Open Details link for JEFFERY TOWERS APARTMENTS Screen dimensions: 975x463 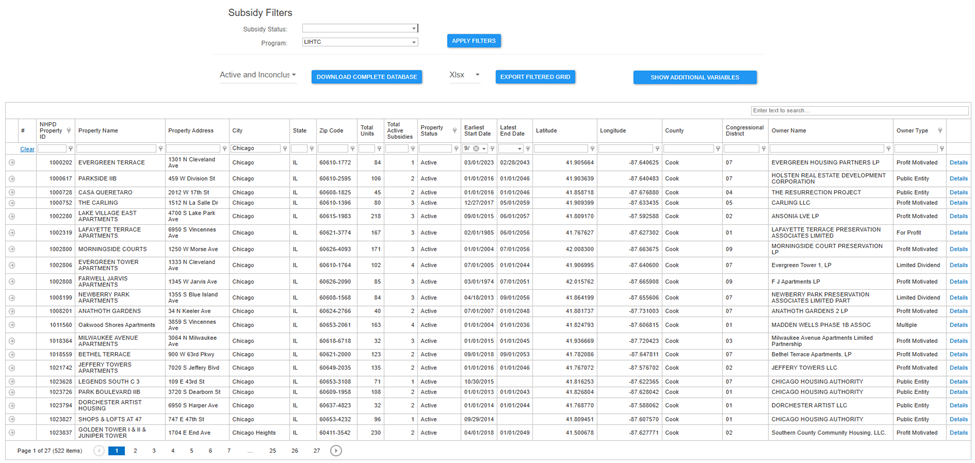click(x=959, y=368)
